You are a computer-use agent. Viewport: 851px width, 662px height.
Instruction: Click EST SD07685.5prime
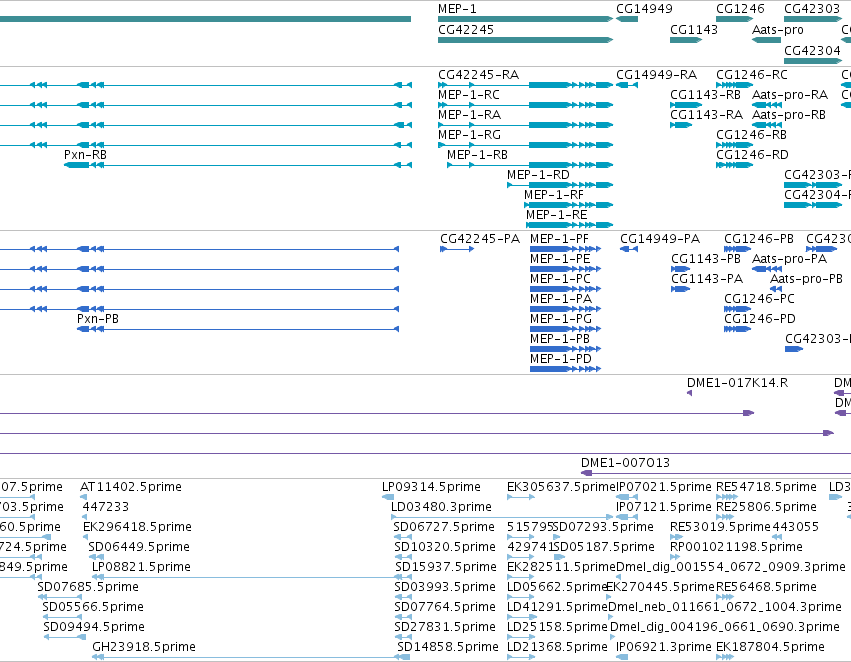88,587
